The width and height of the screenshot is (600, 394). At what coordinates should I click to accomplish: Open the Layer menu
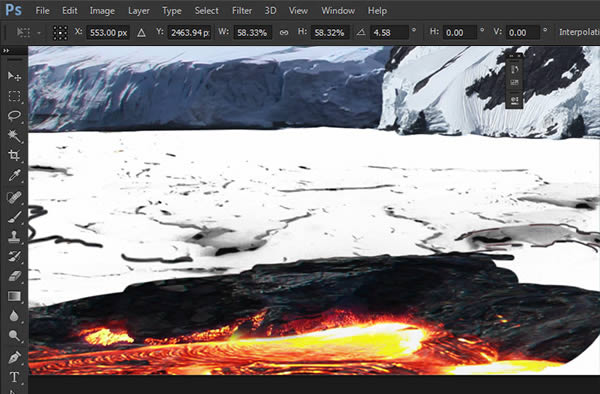(x=139, y=11)
